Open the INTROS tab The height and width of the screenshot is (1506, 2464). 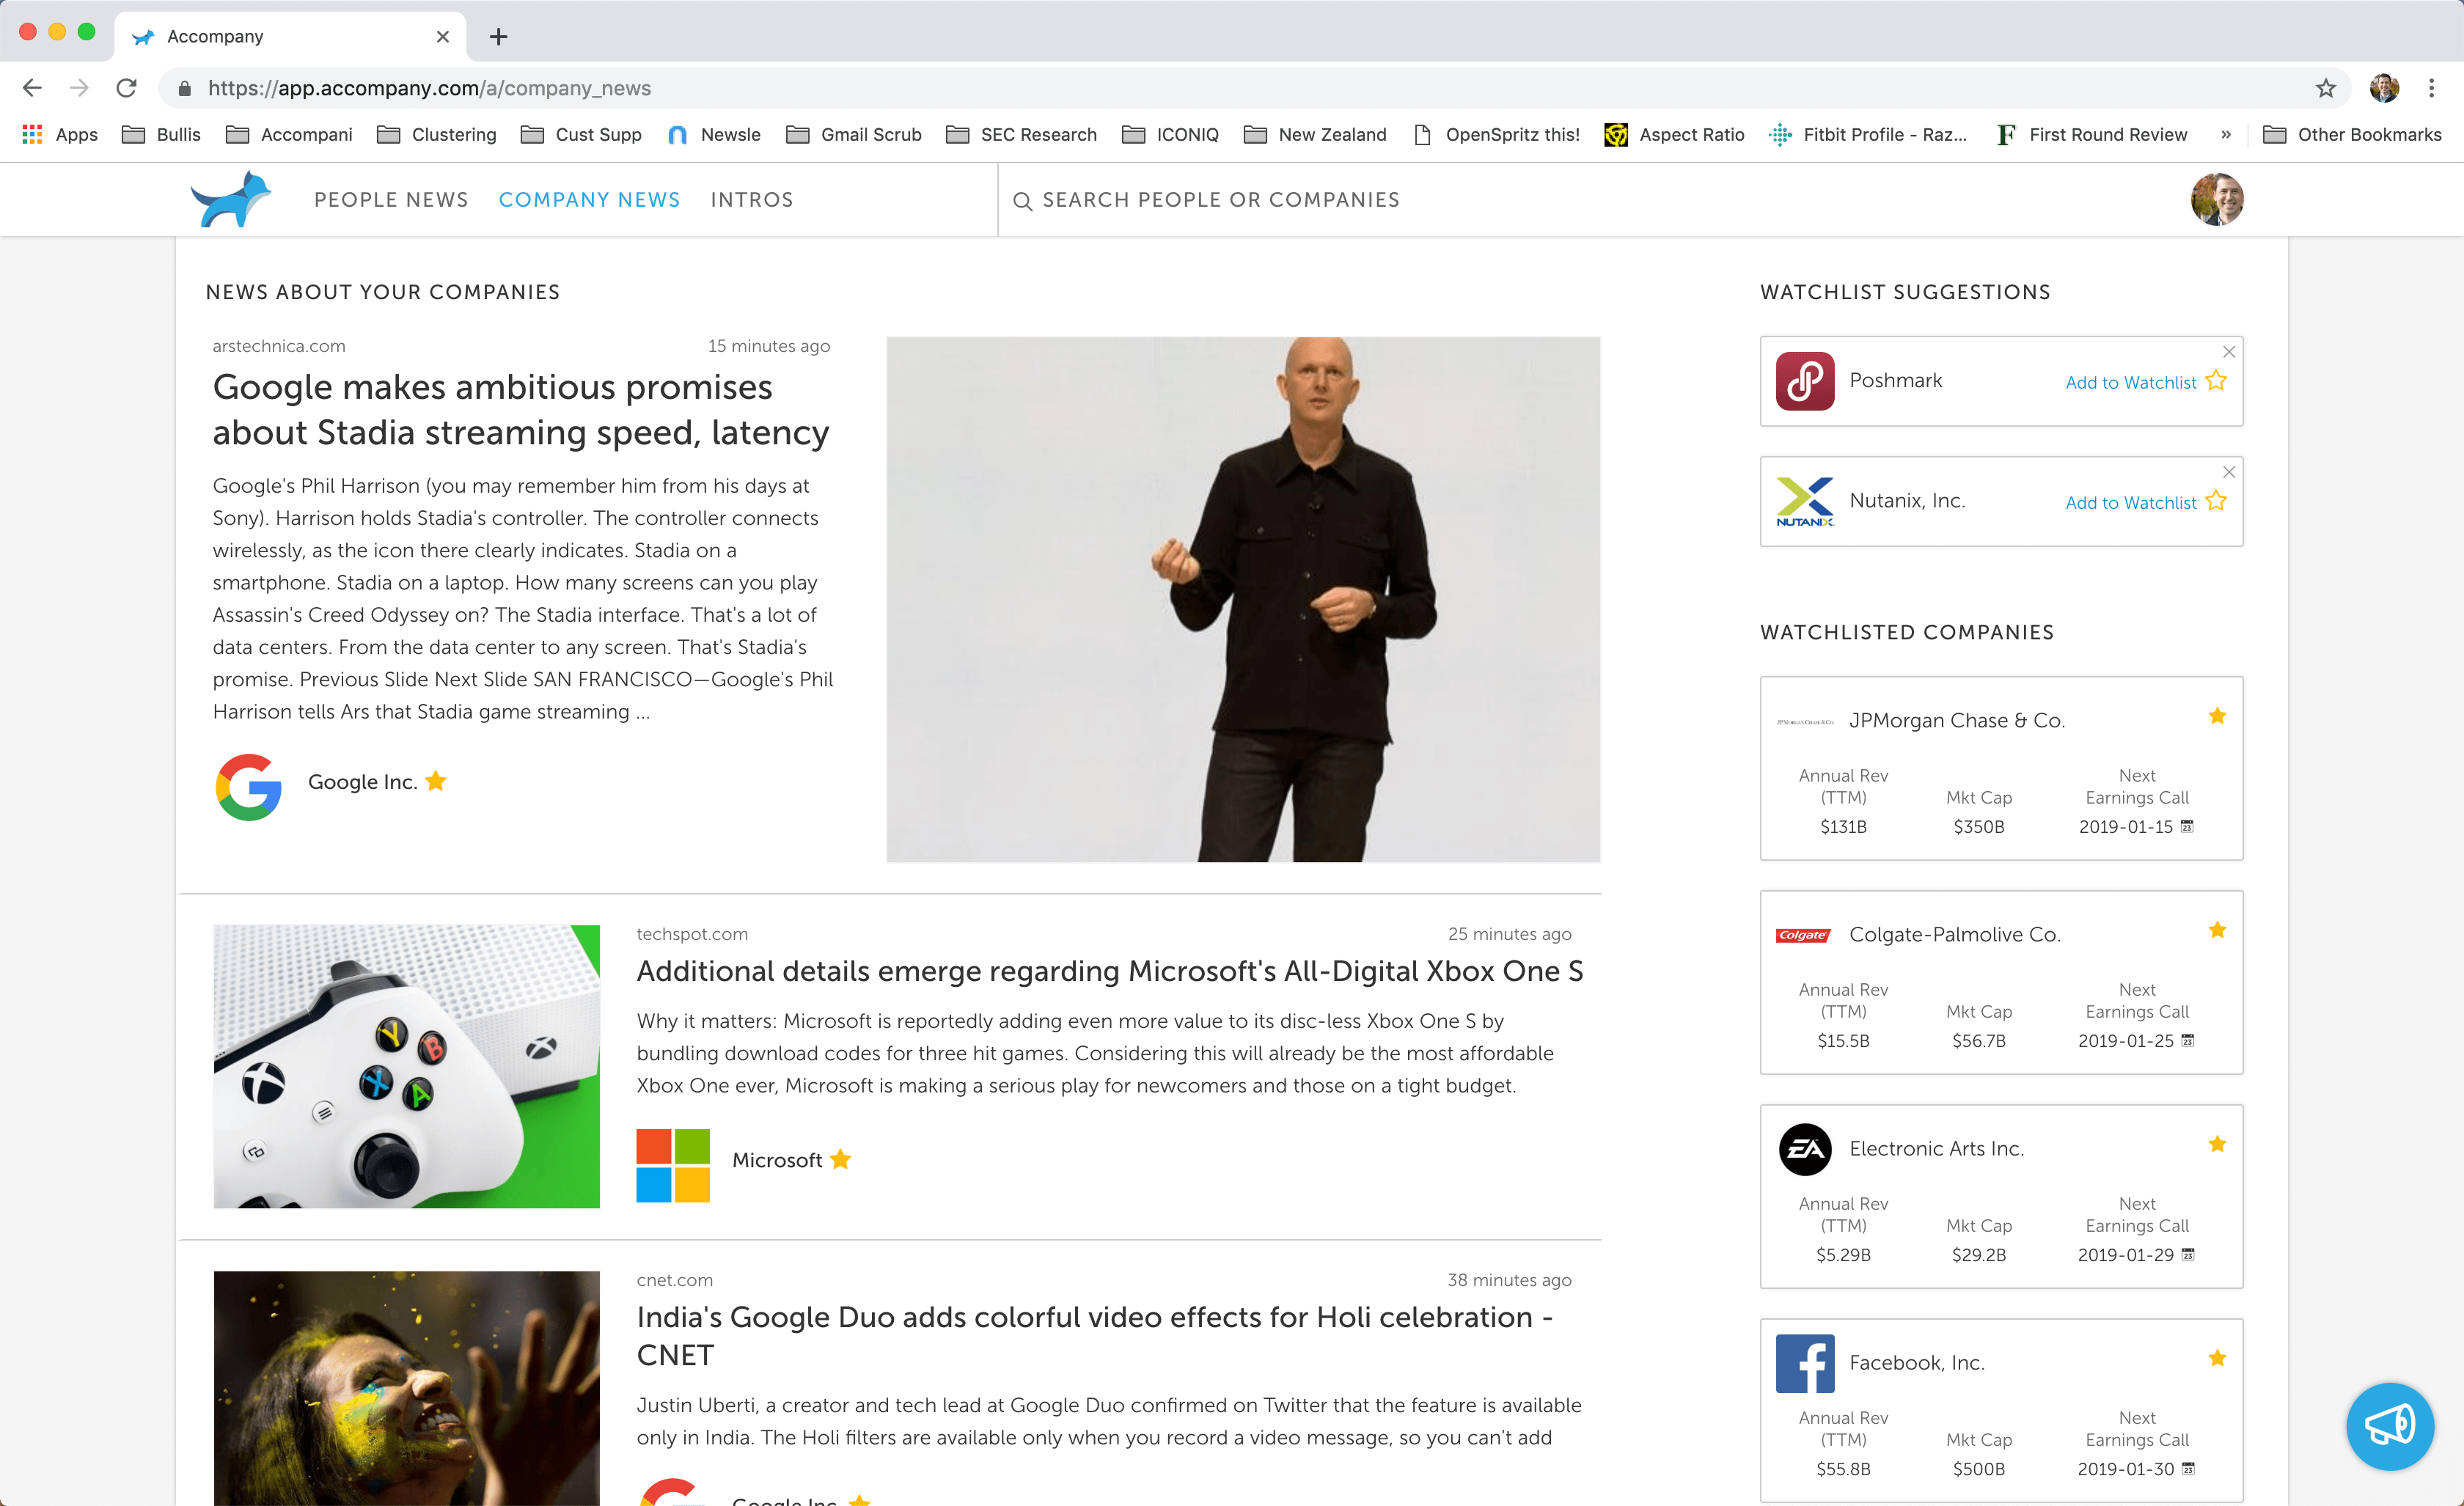[752, 200]
